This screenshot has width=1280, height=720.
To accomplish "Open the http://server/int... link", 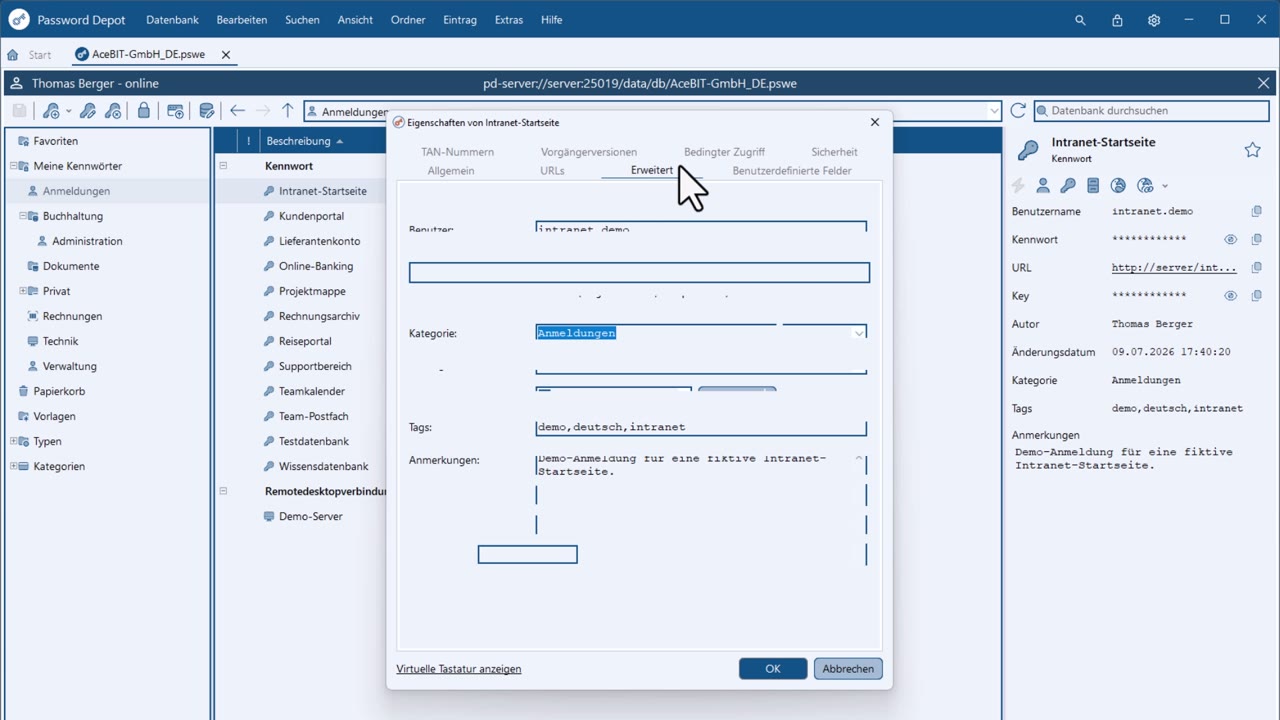I will (1174, 267).
